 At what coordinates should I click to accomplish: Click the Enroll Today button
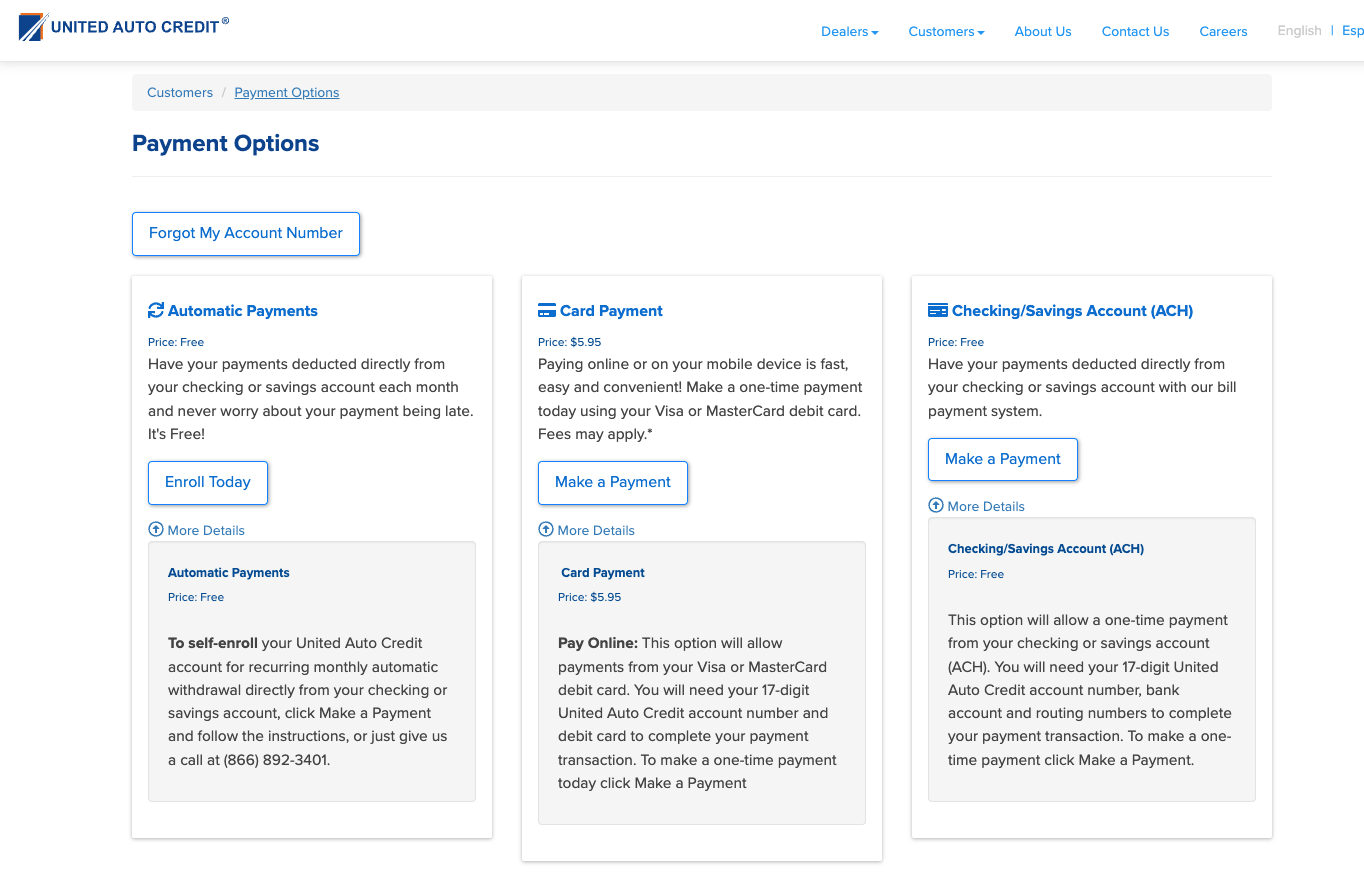(208, 483)
